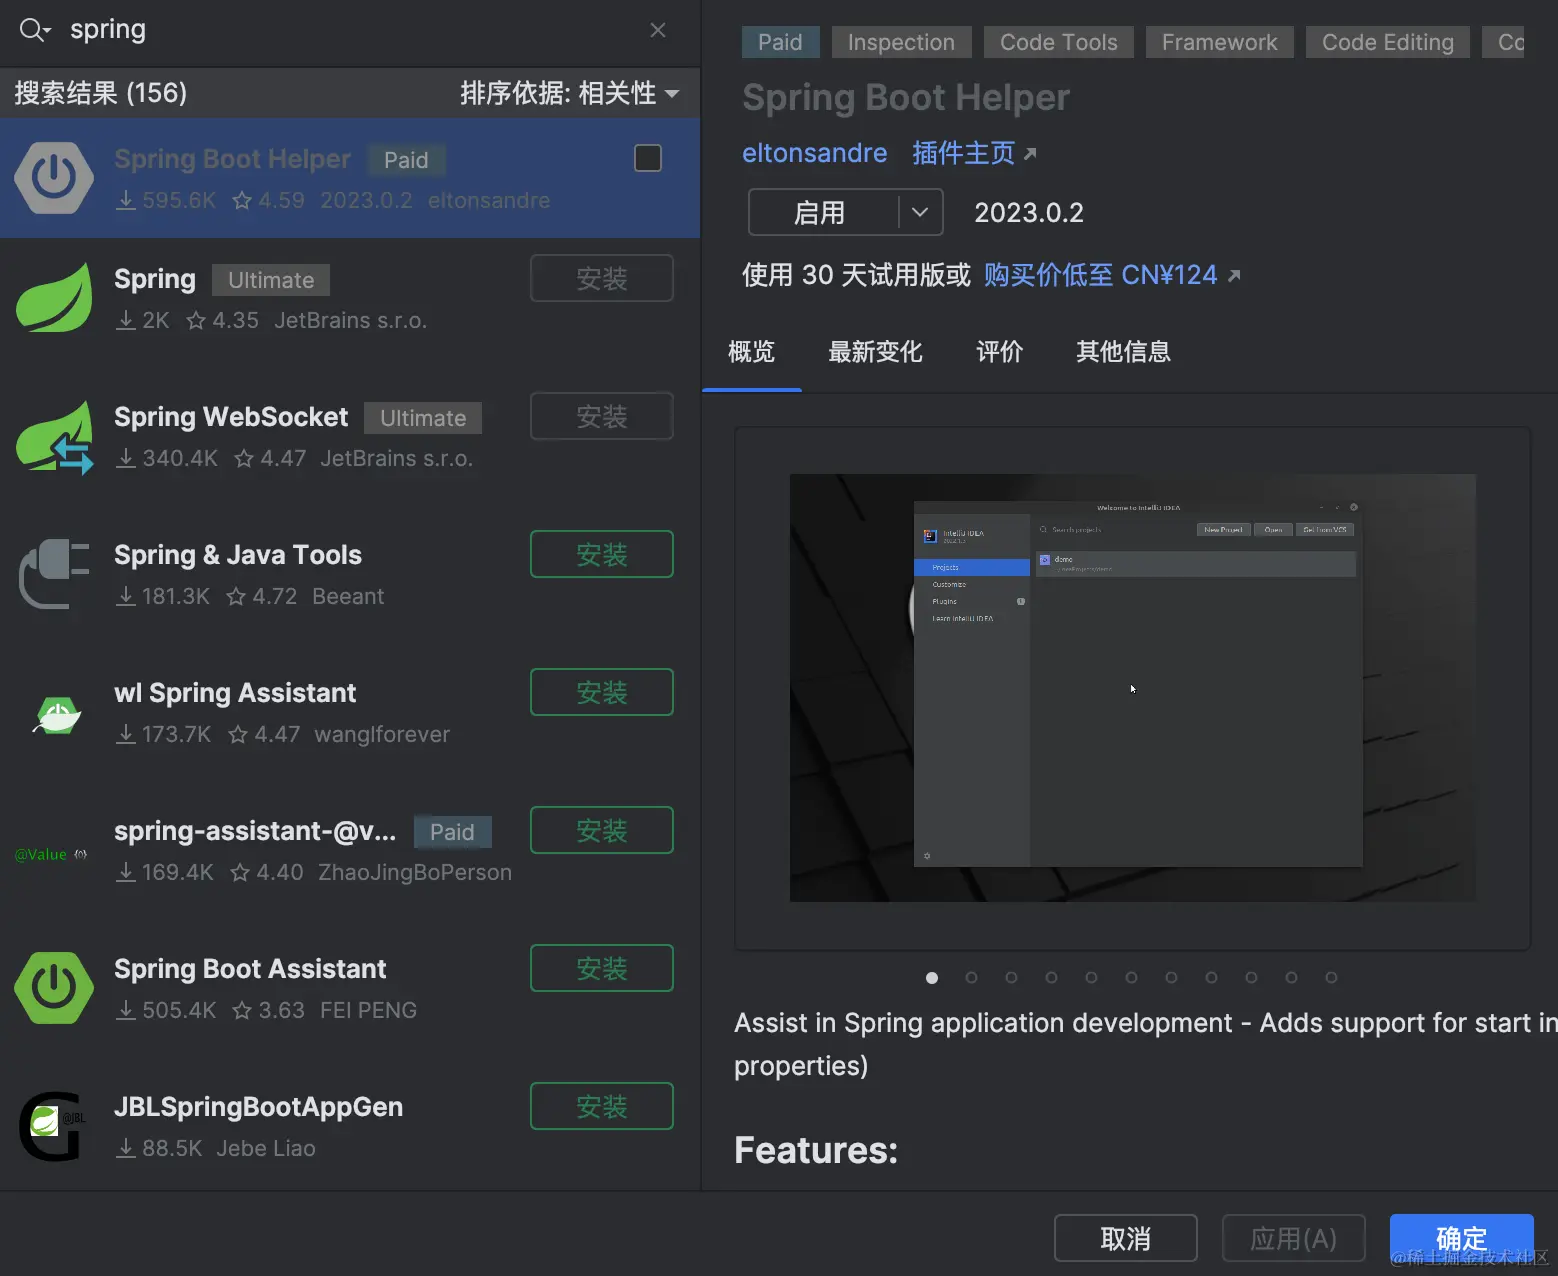Viewport: 1558px width, 1276px height.
Task: Switch to the What's New (最新变化) tab
Action: 875,352
